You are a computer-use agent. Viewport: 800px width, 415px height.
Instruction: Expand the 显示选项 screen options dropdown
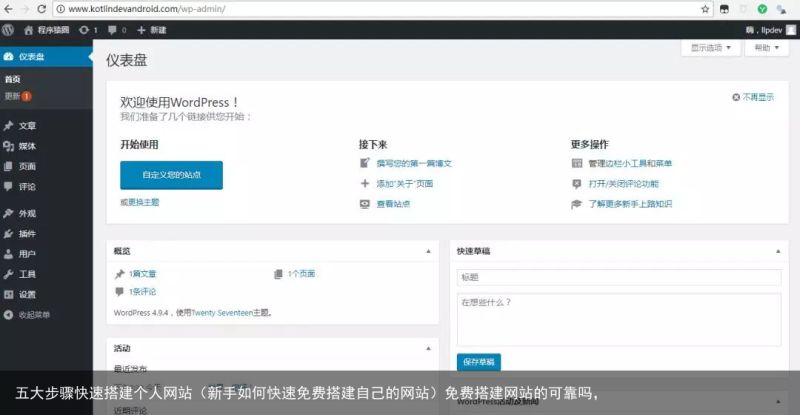tap(711, 47)
